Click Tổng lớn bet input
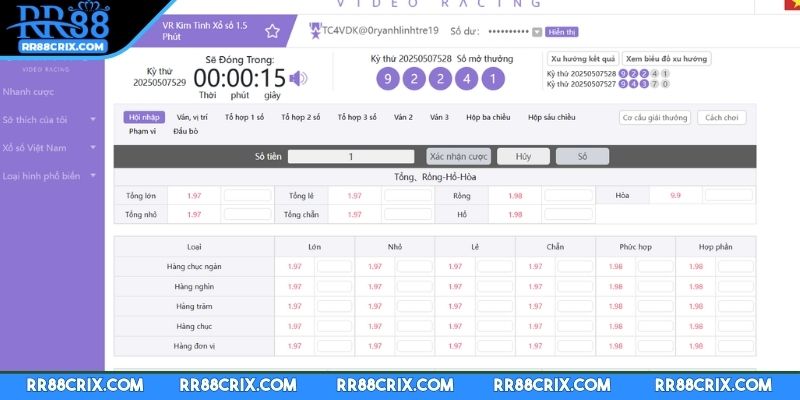 coord(247,195)
